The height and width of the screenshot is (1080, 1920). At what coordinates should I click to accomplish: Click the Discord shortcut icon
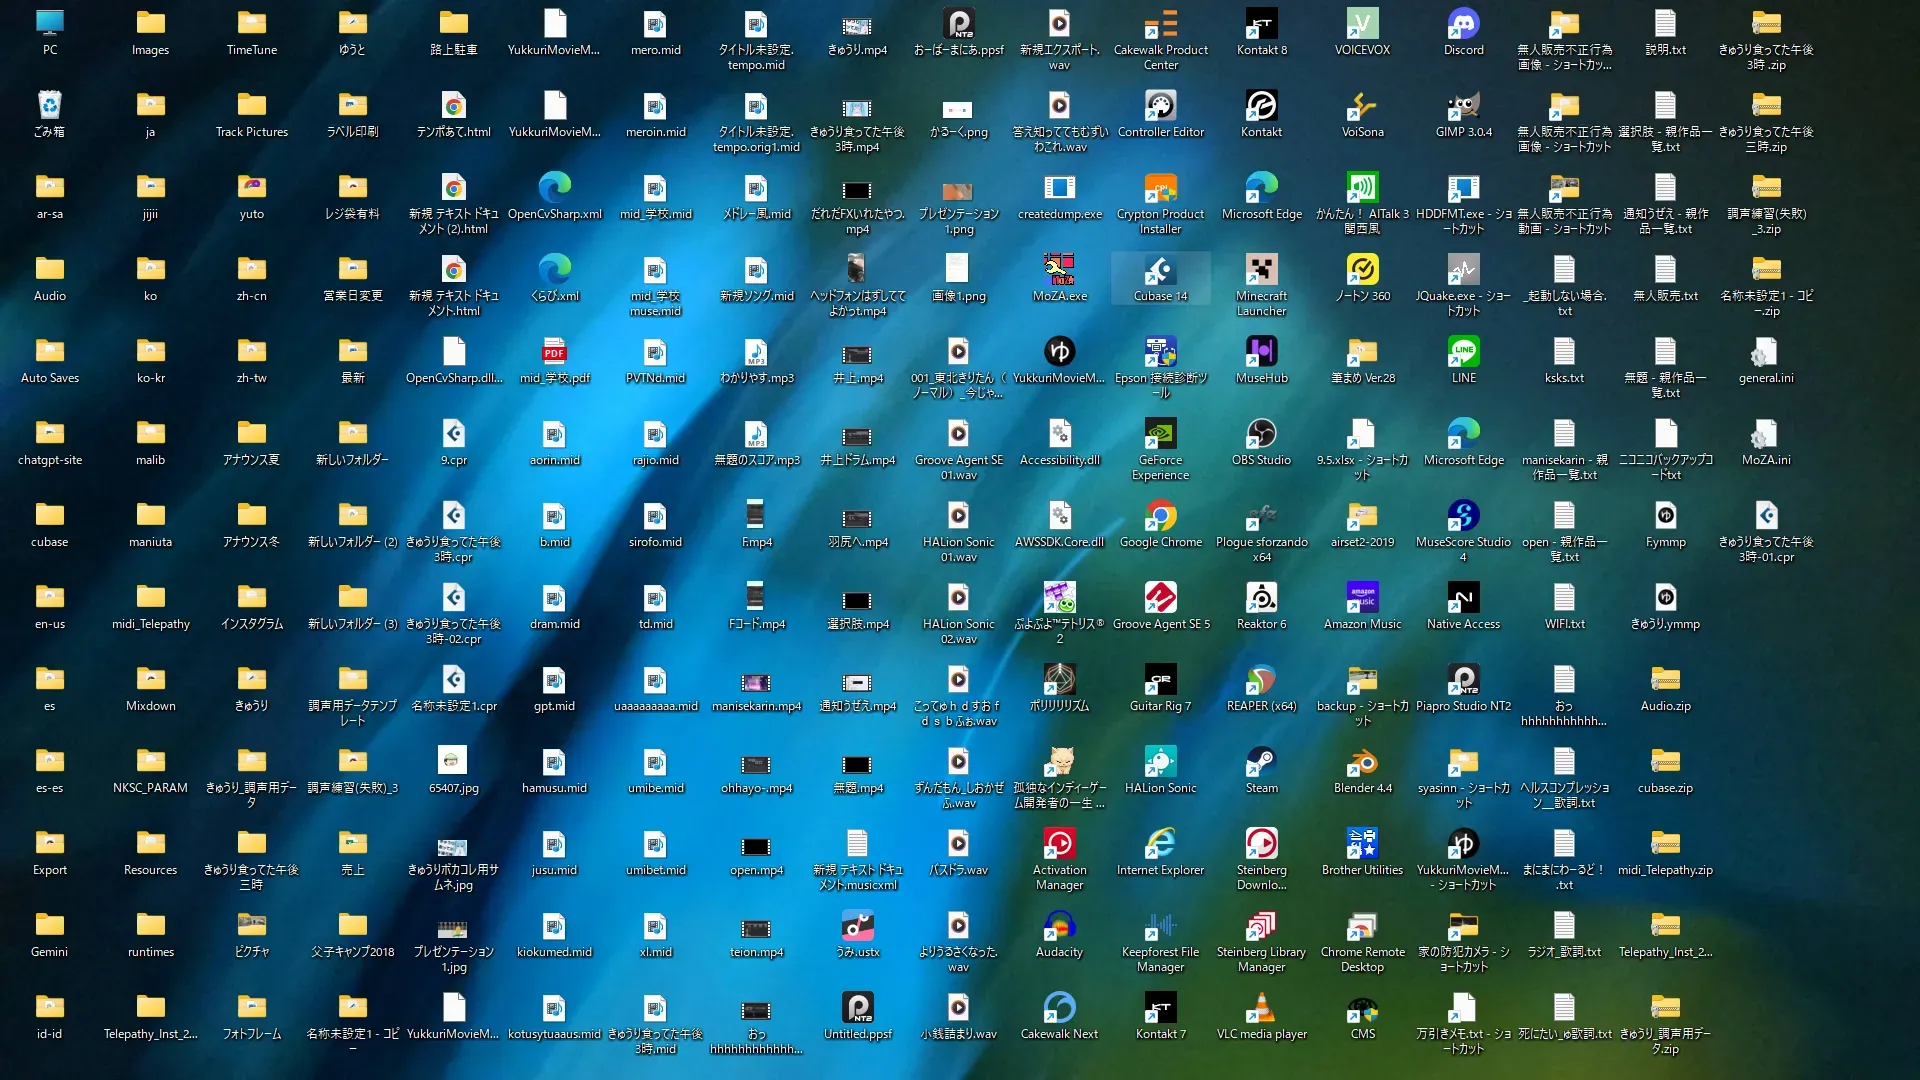click(x=1463, y=25)
